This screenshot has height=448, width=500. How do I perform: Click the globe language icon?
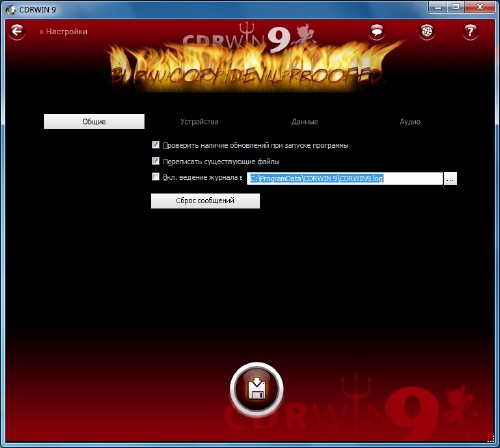click(x=427, y=32)
